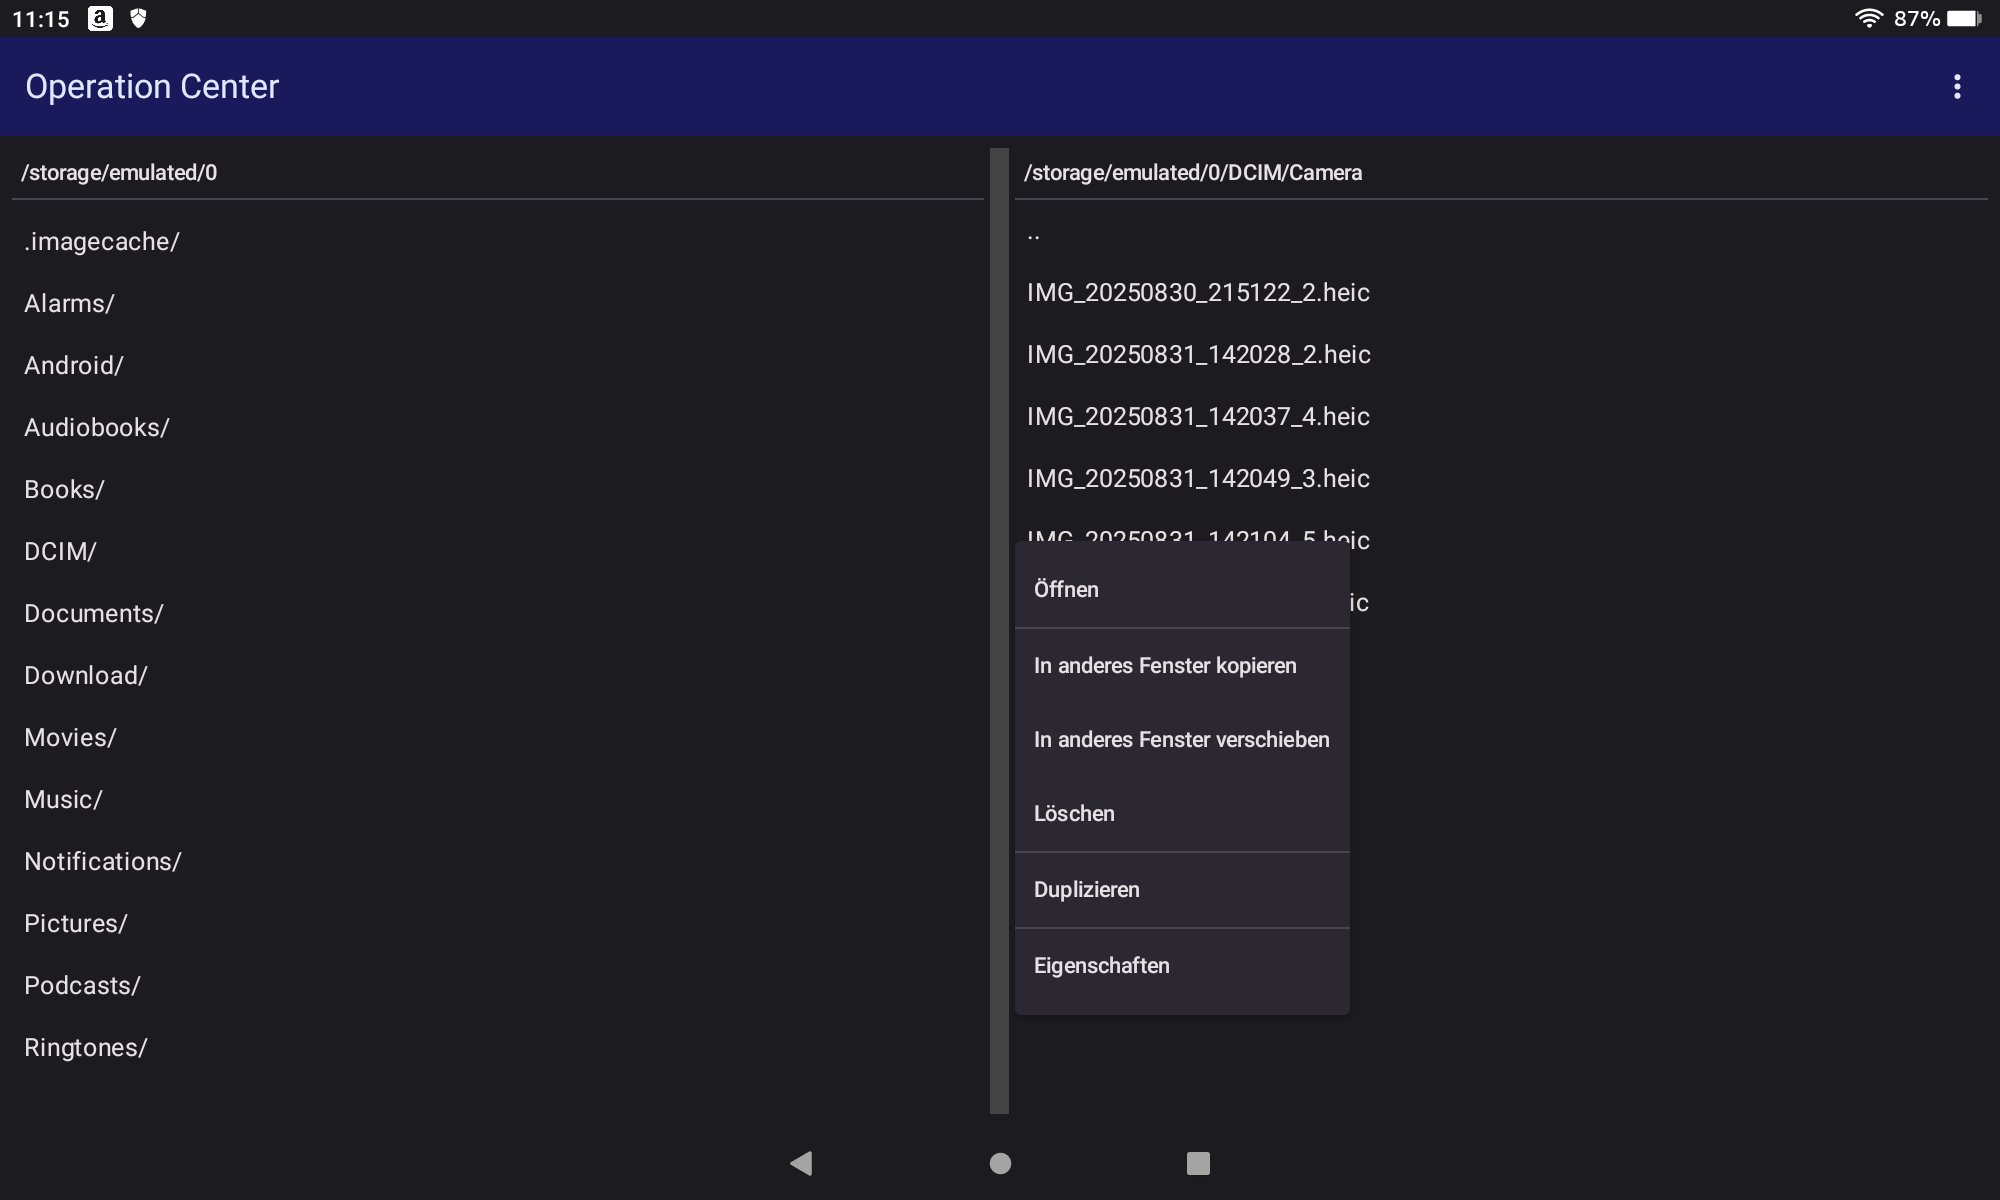Tap the Android back navigation button

[801, 1163]
